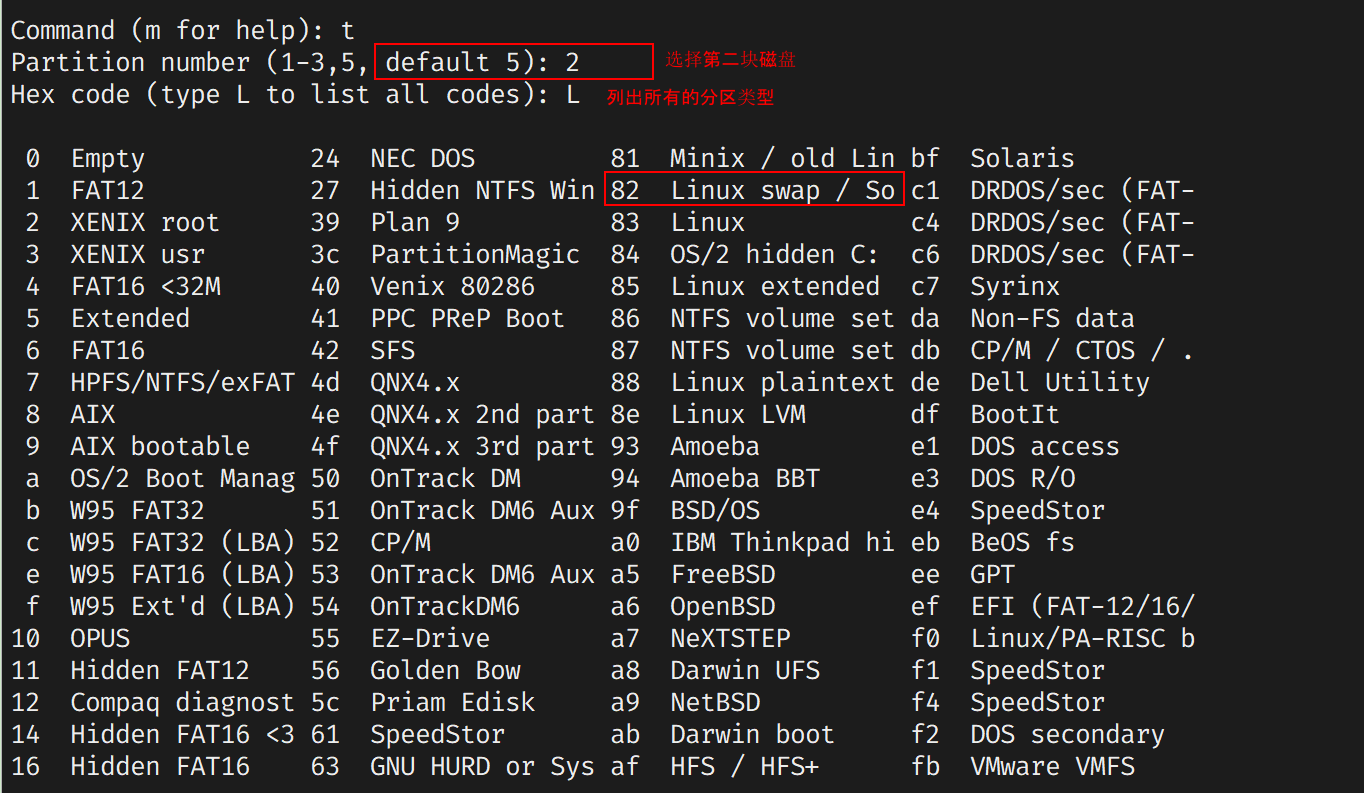The width and height of the screenshot is (1364, 793).
Task: Click the 'default 5): 2' red-boxed input
Action: 514,62
